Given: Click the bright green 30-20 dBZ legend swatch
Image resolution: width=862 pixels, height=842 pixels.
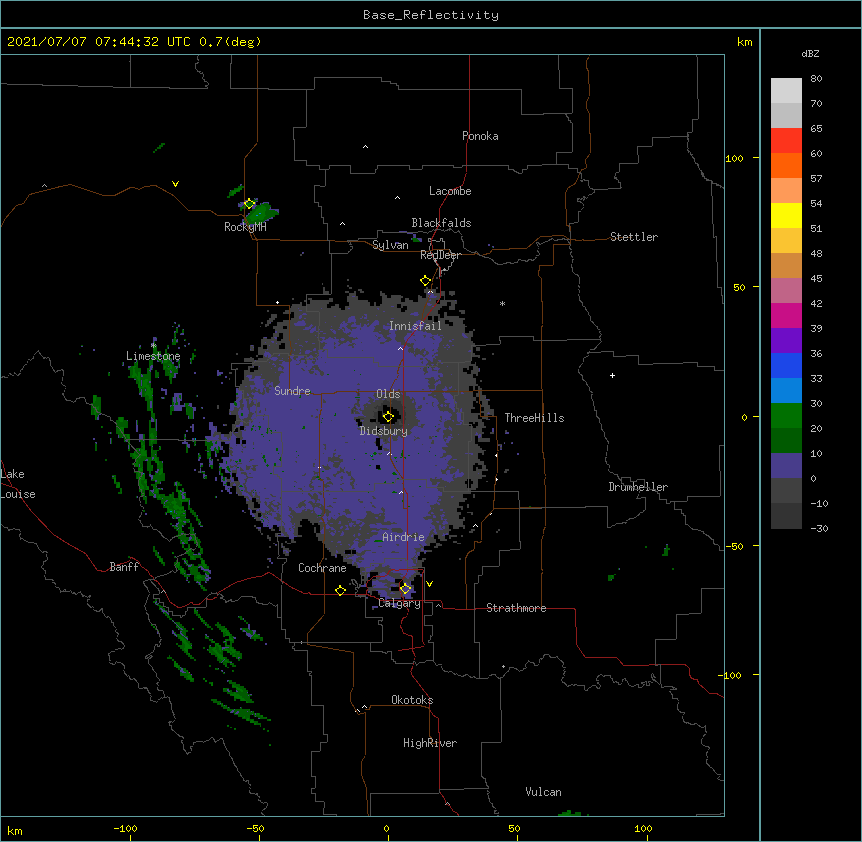Looking at the screenshot, I should 786,416.
